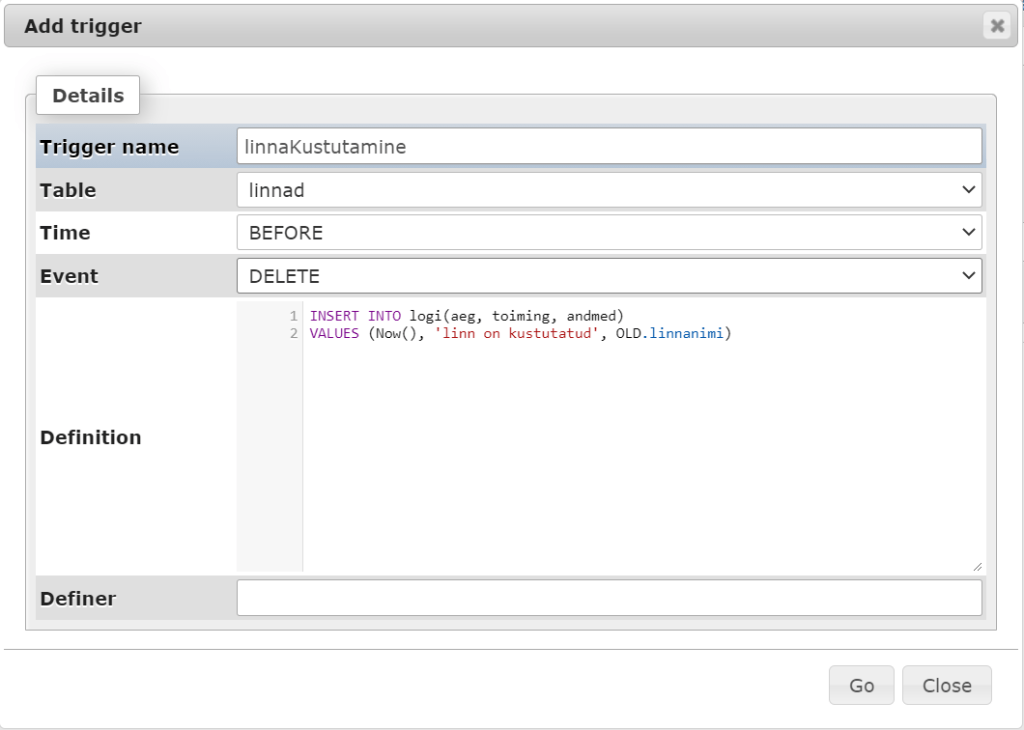
Task: Click the empty Definer input field
Action: click(x=609, y=598)
